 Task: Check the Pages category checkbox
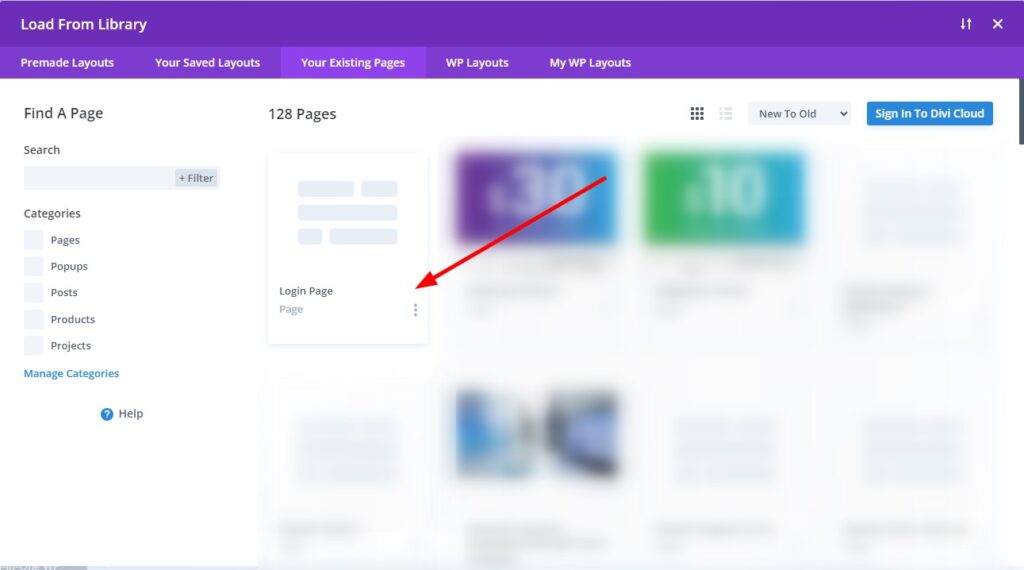pos(34,240)
